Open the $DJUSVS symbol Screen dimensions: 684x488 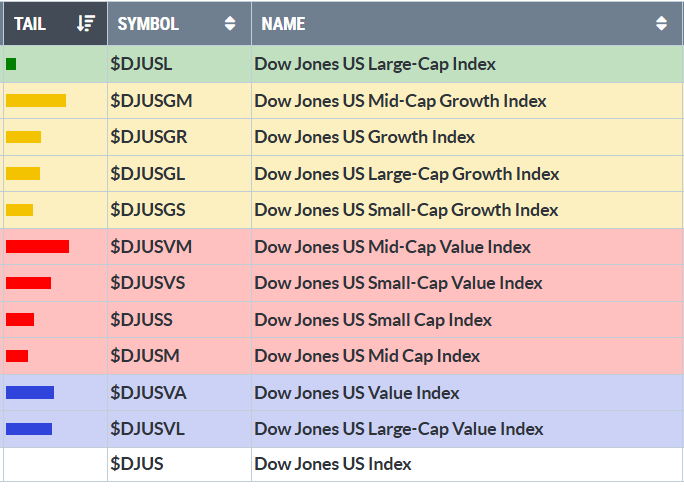(x=148, y=283)
